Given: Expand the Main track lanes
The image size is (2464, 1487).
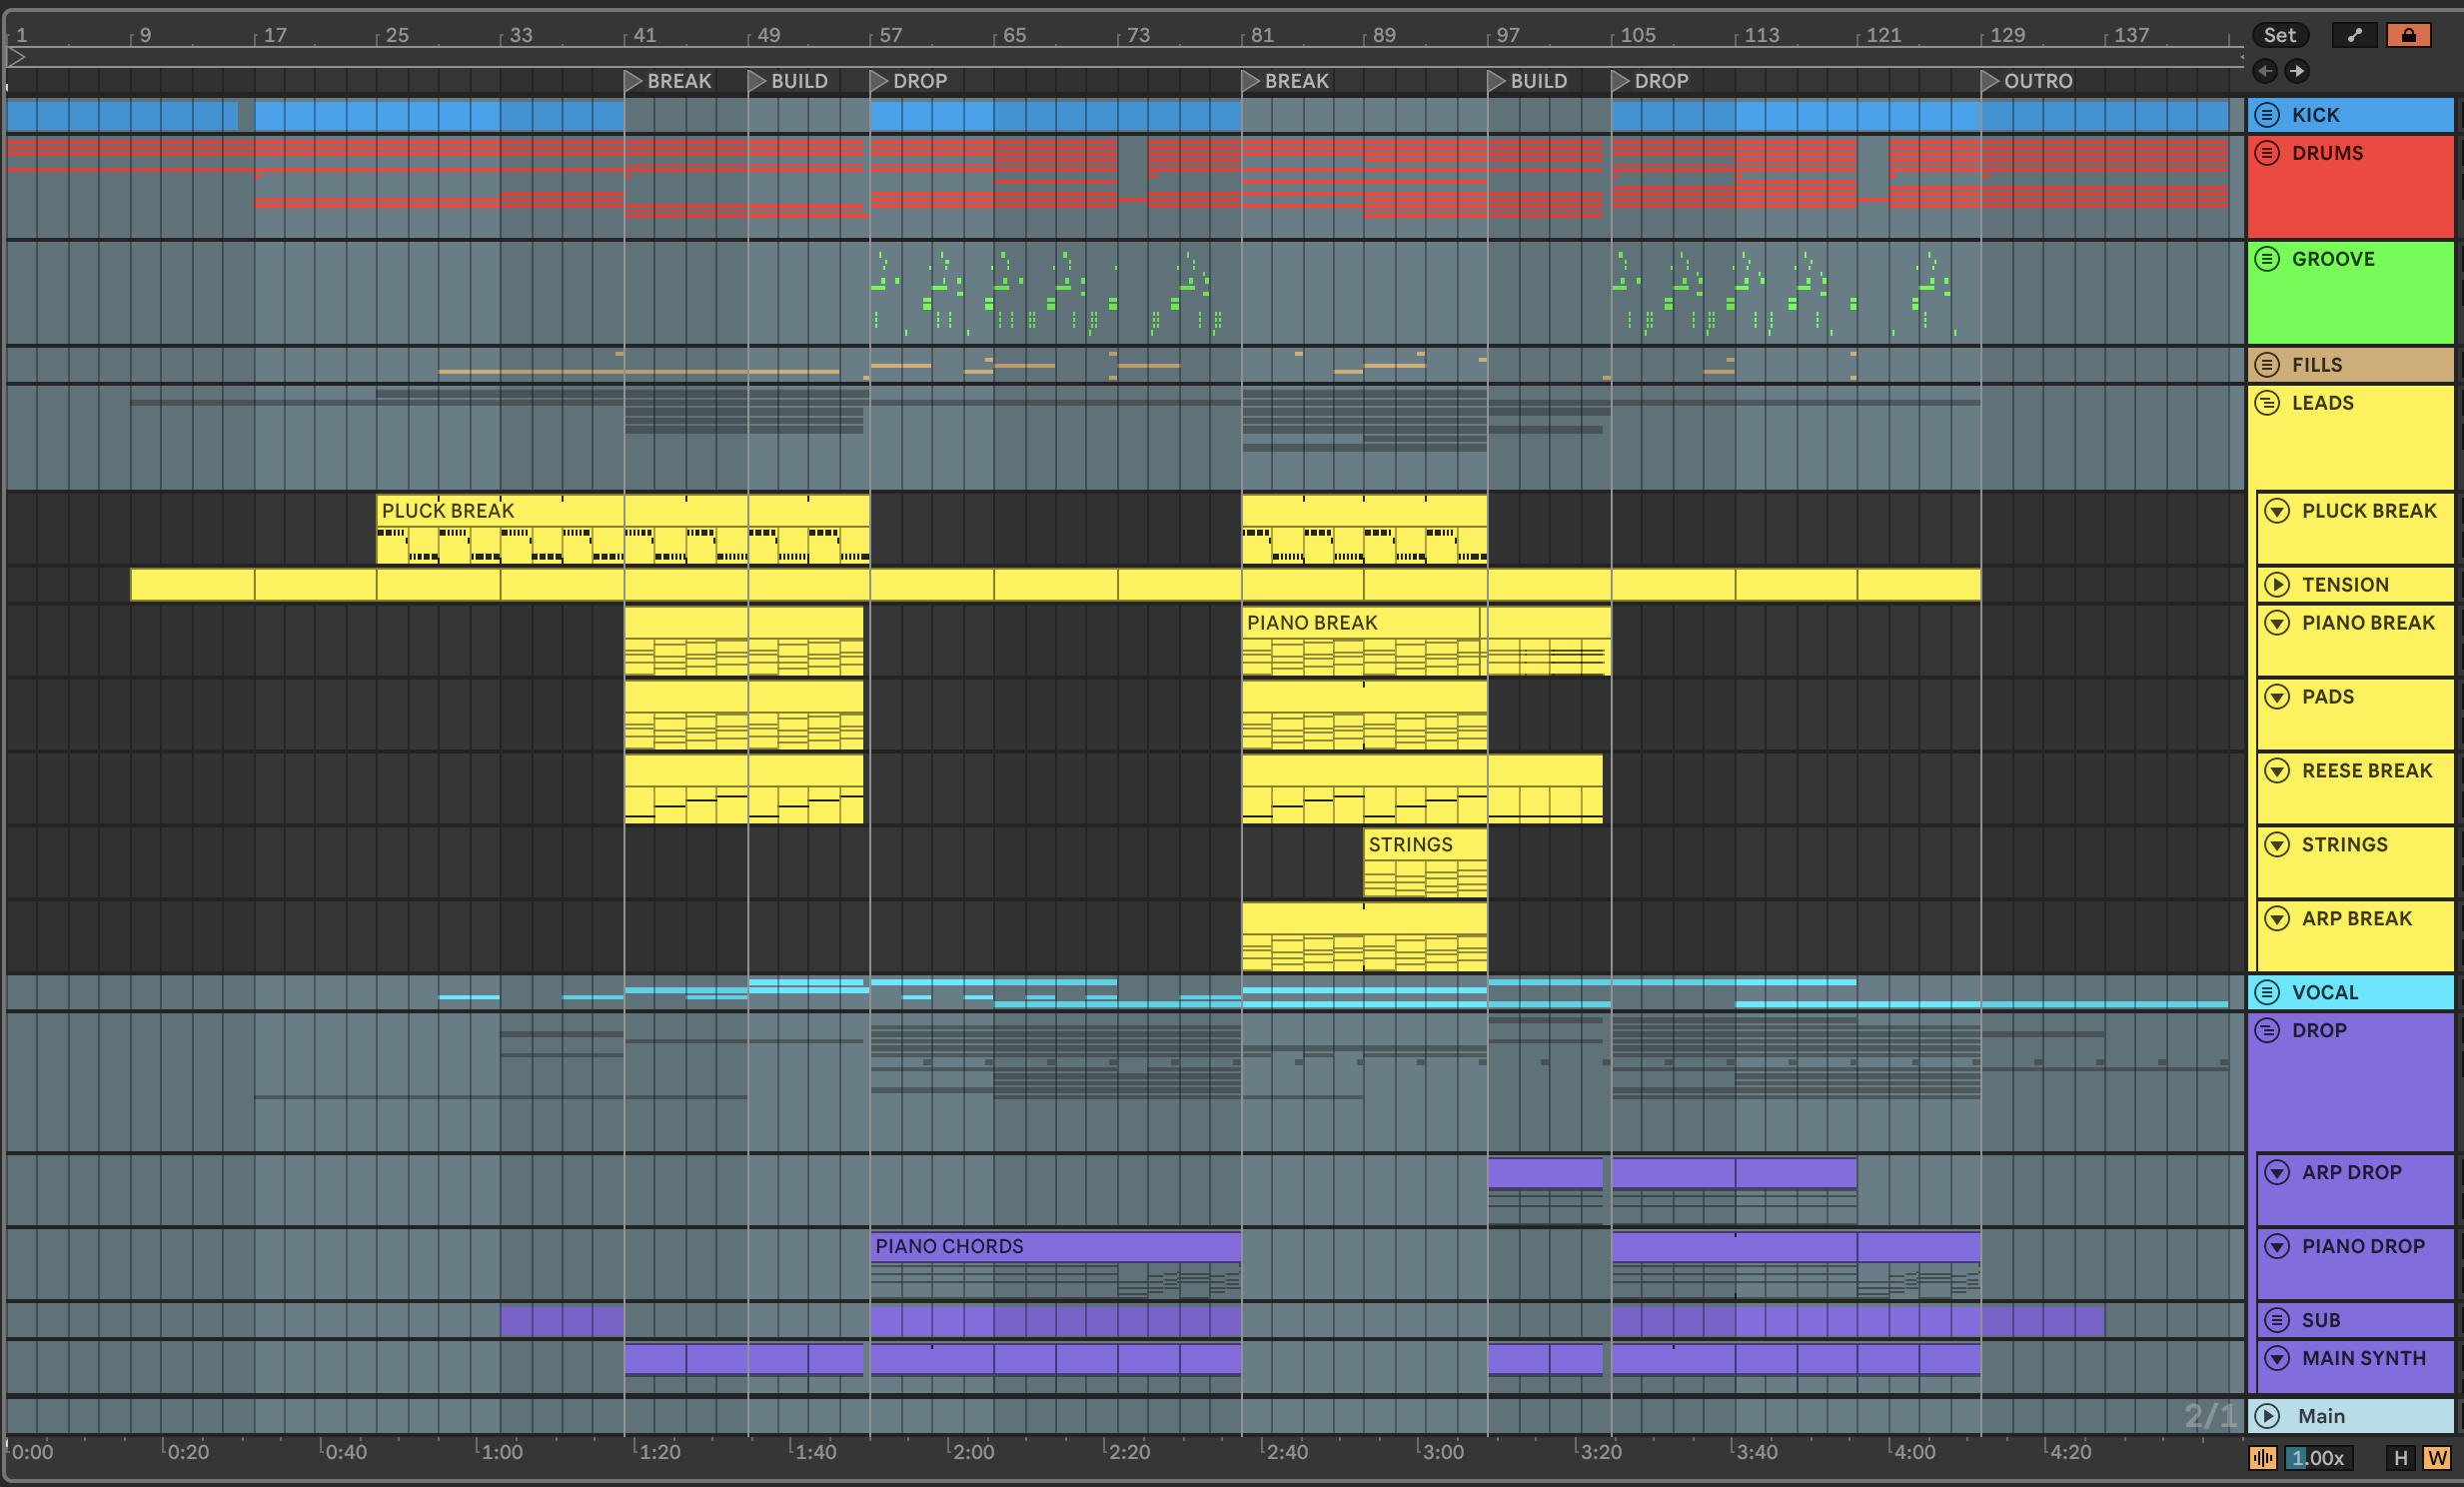Looking at the screenshot, I should (x=2267, y=1416).
